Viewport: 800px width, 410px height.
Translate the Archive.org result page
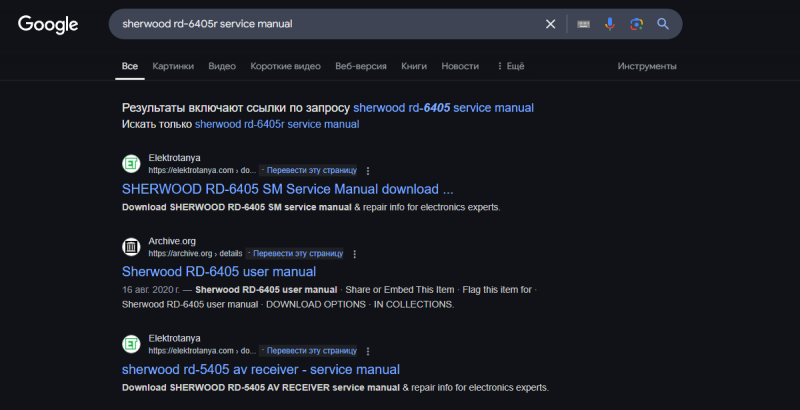tap(298, 253)
